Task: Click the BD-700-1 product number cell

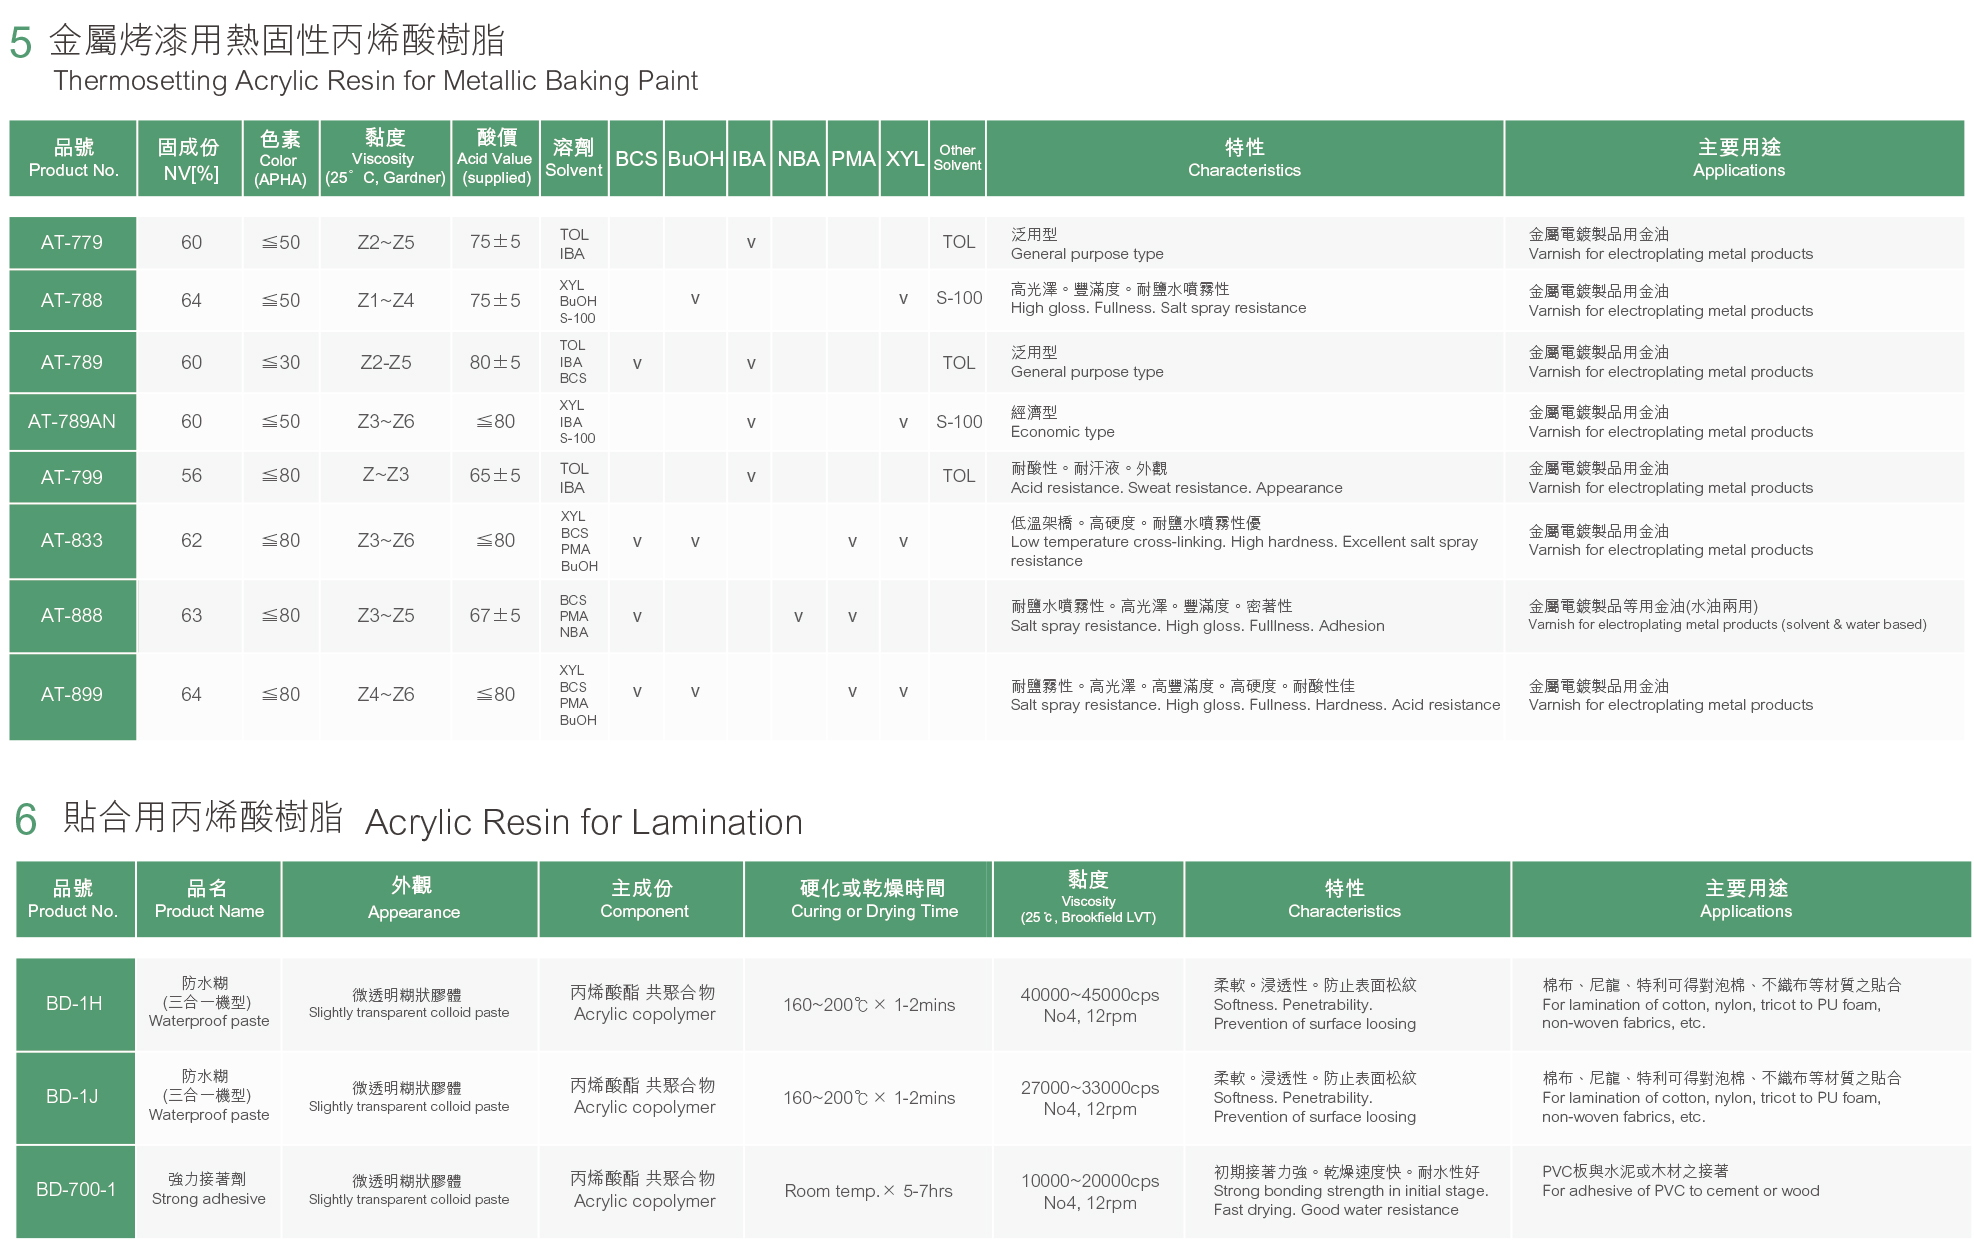Action: 75,1189
